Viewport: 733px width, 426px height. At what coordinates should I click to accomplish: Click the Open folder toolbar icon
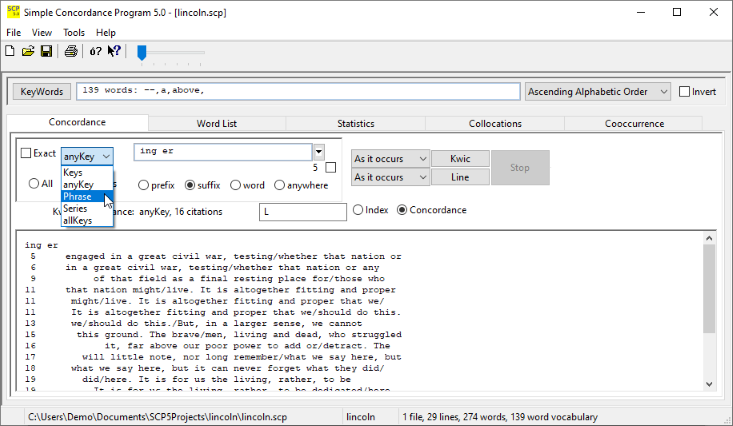point(28,51)
